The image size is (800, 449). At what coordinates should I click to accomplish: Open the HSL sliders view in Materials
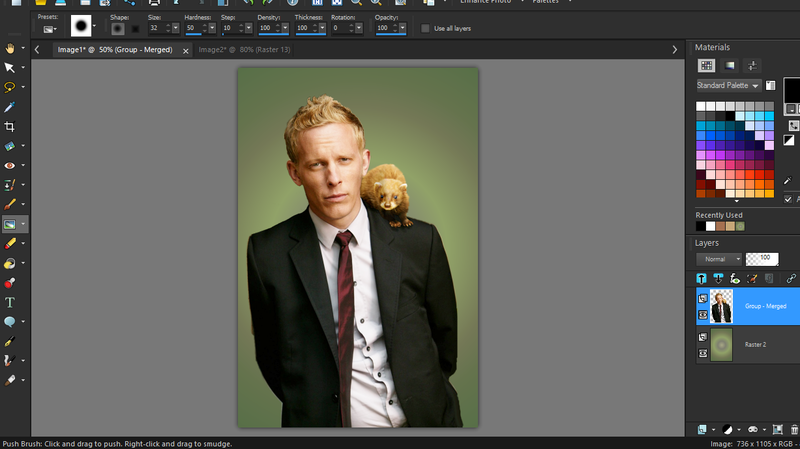[x=752, y=65]
